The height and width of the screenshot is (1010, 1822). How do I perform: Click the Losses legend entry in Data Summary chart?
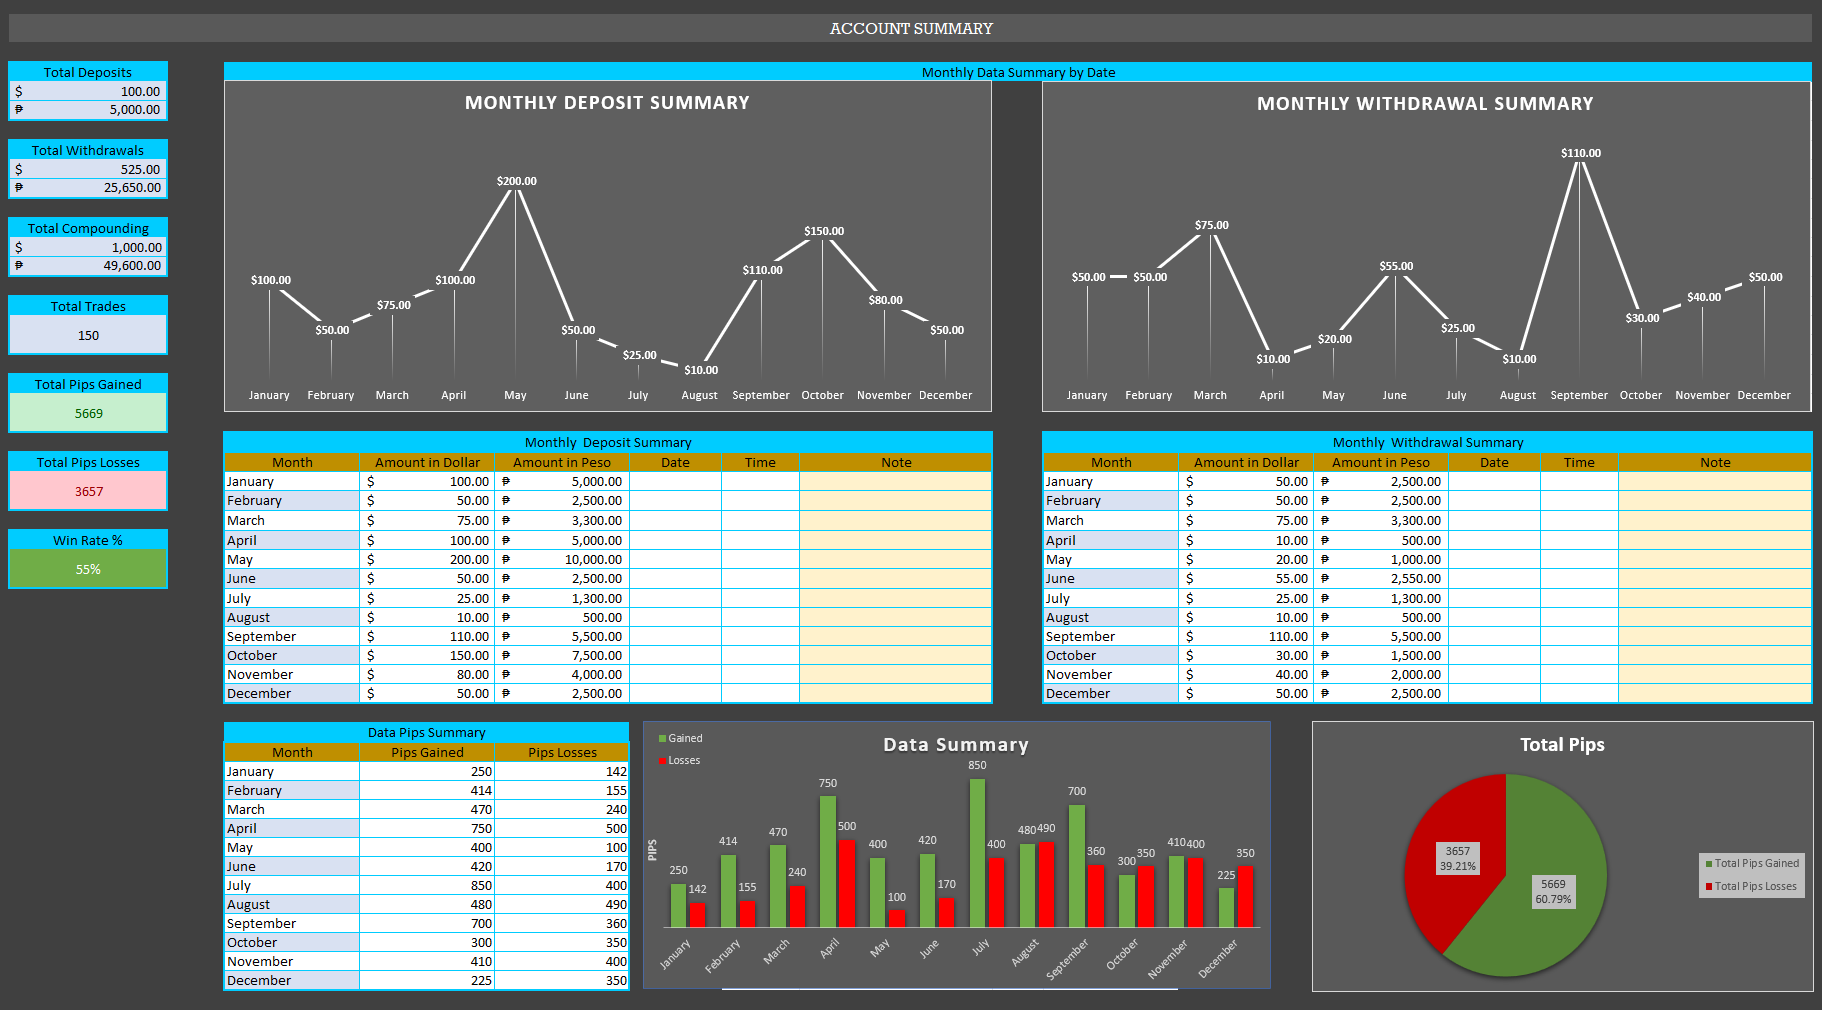[x=680, y=760]
